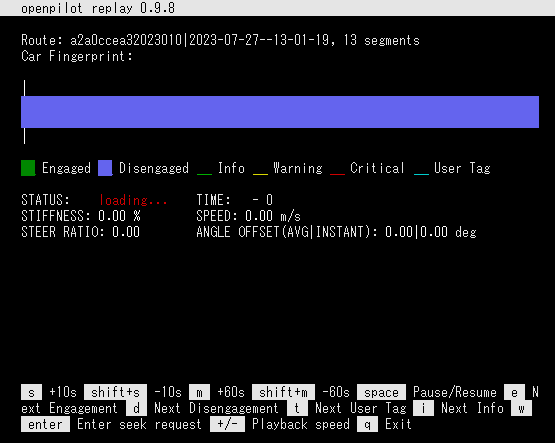Screen dimensions: 555x443
Task: Click the 'i' Next Info key hint
Action: pyautogui.click(x=423, y=408)
